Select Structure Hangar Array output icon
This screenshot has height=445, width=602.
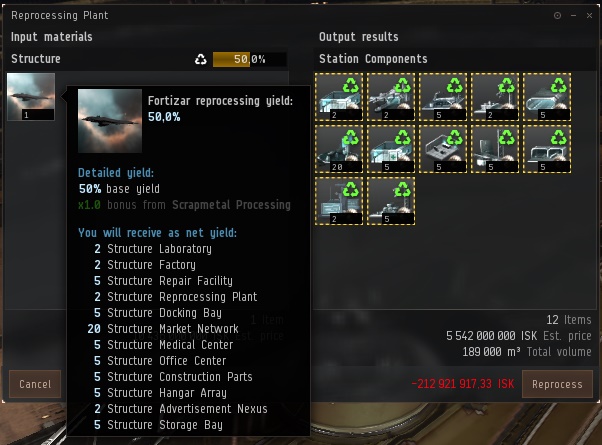(547, 149)
